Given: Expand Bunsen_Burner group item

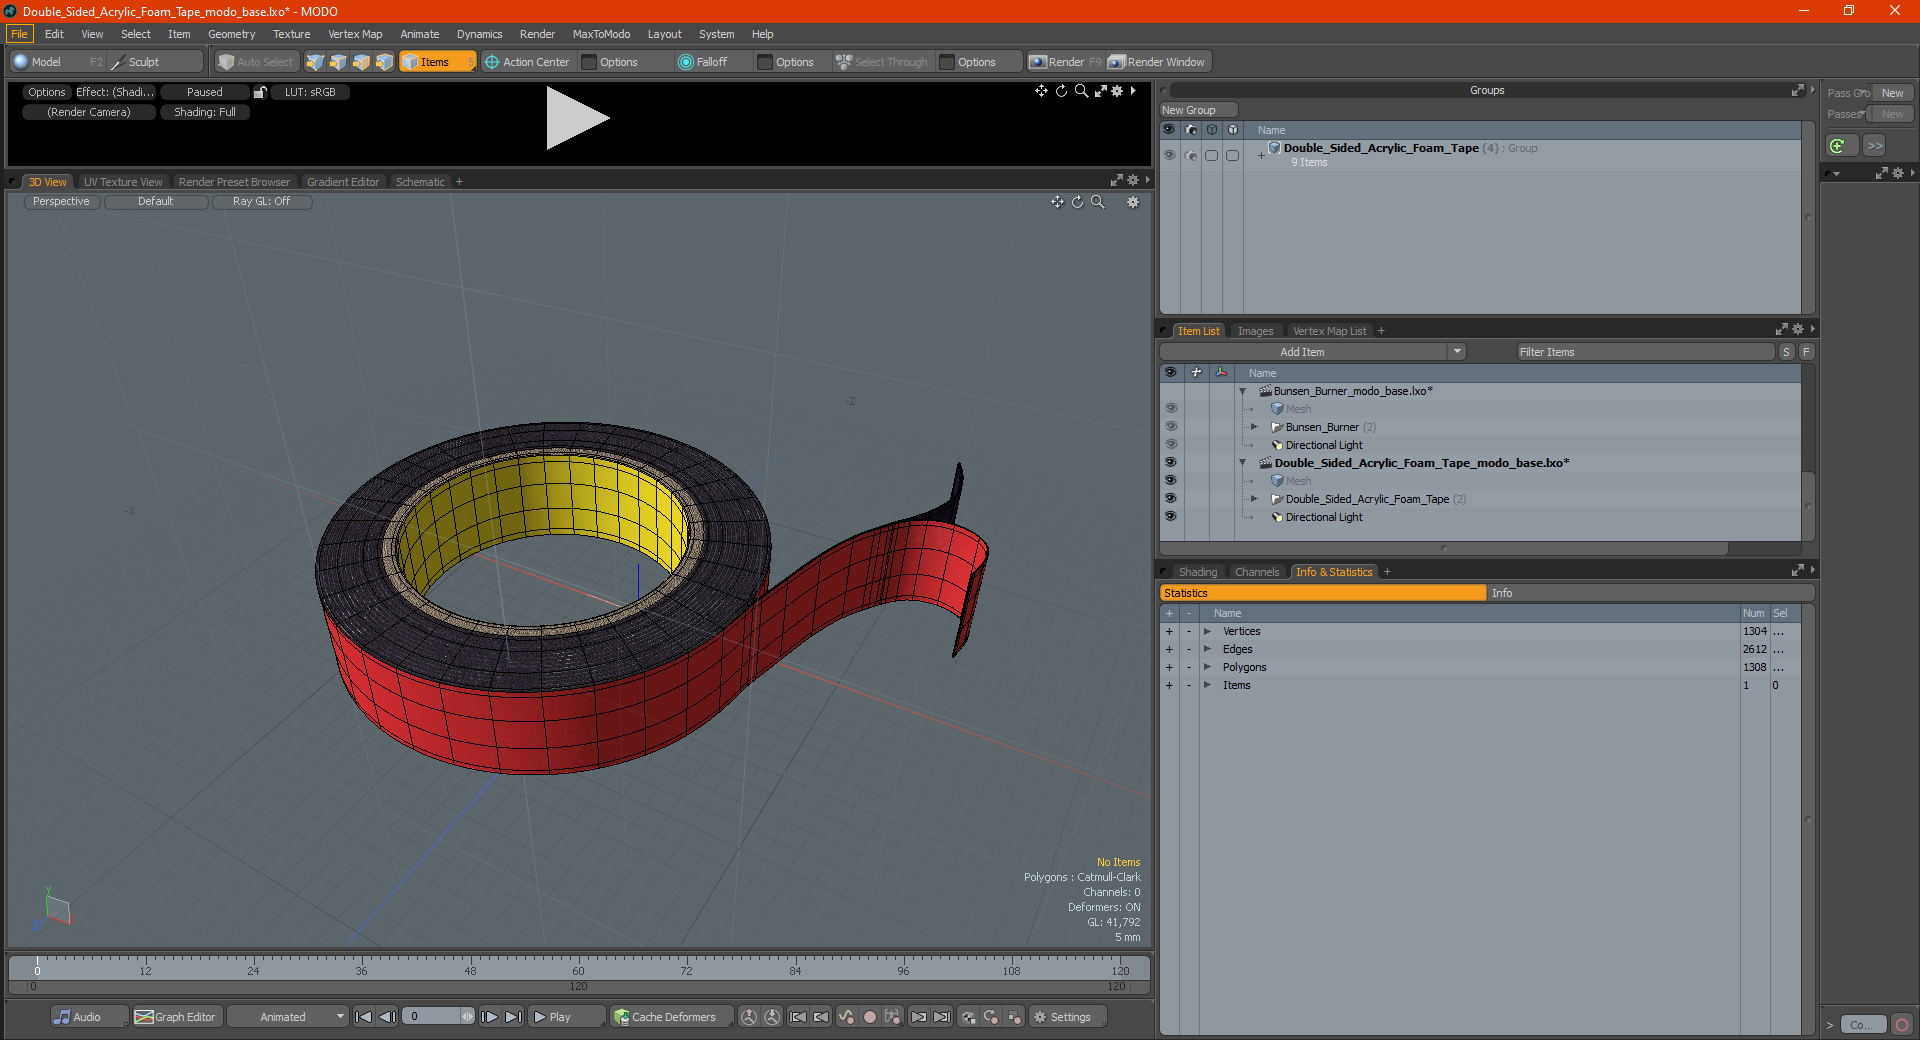Looking at the screenshot, I should pyautogui.click(x=1254, y=427).
